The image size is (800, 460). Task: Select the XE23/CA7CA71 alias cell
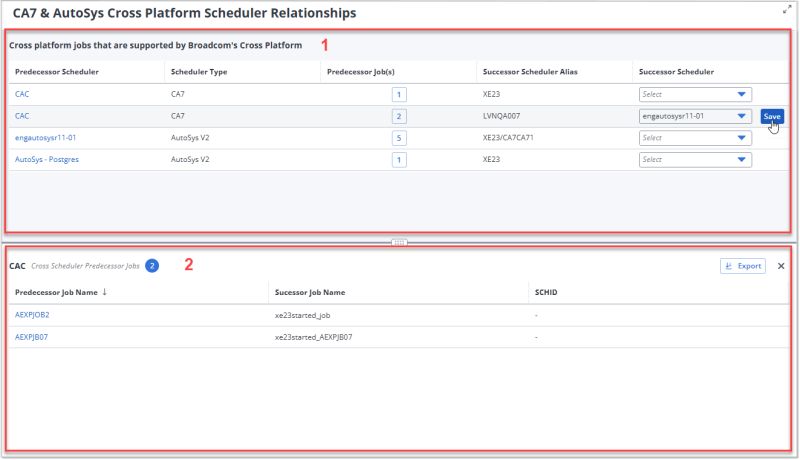[x=508, y=138]
